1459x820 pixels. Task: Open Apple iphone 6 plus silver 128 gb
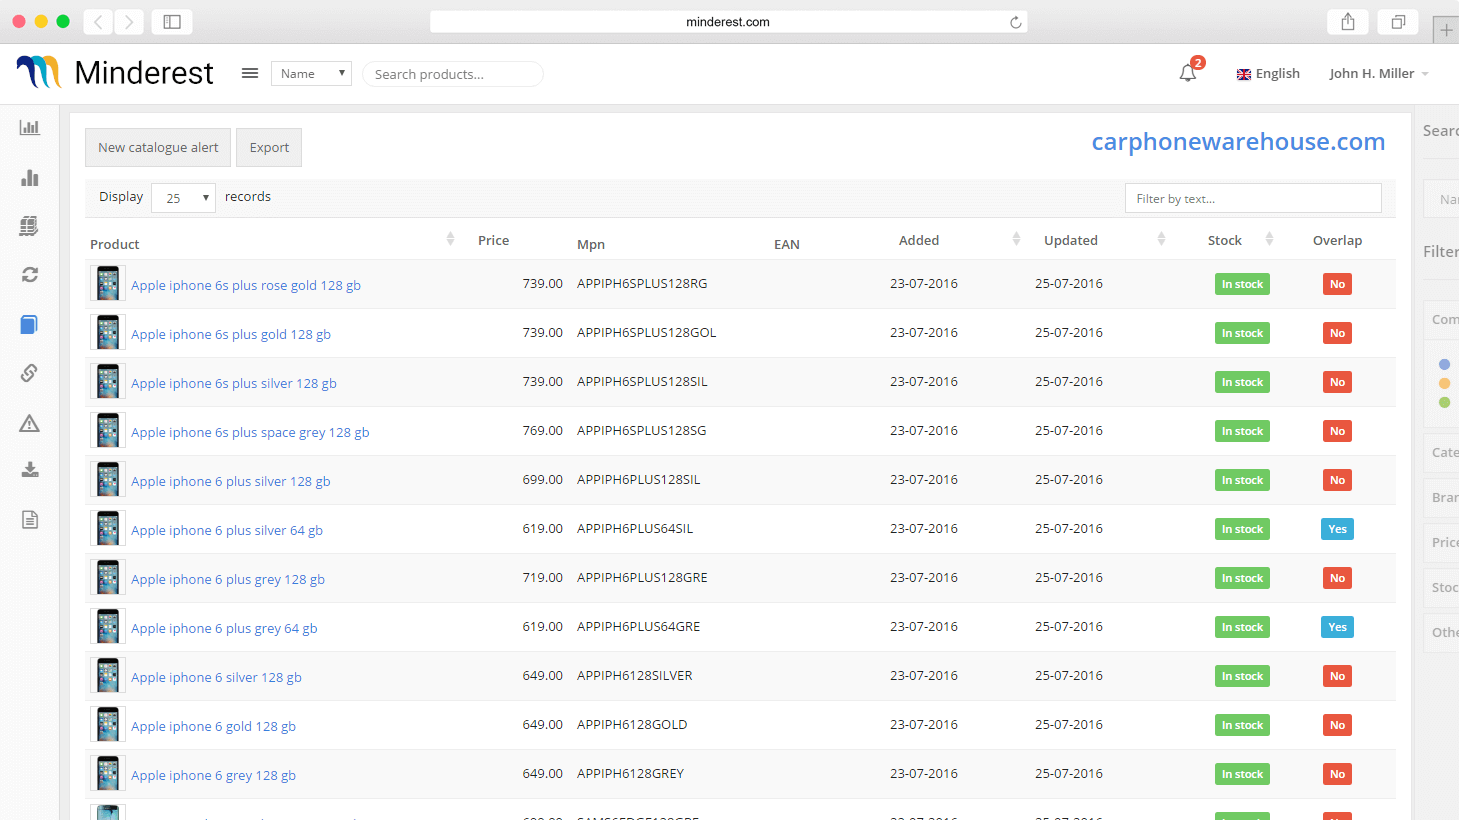231,481
